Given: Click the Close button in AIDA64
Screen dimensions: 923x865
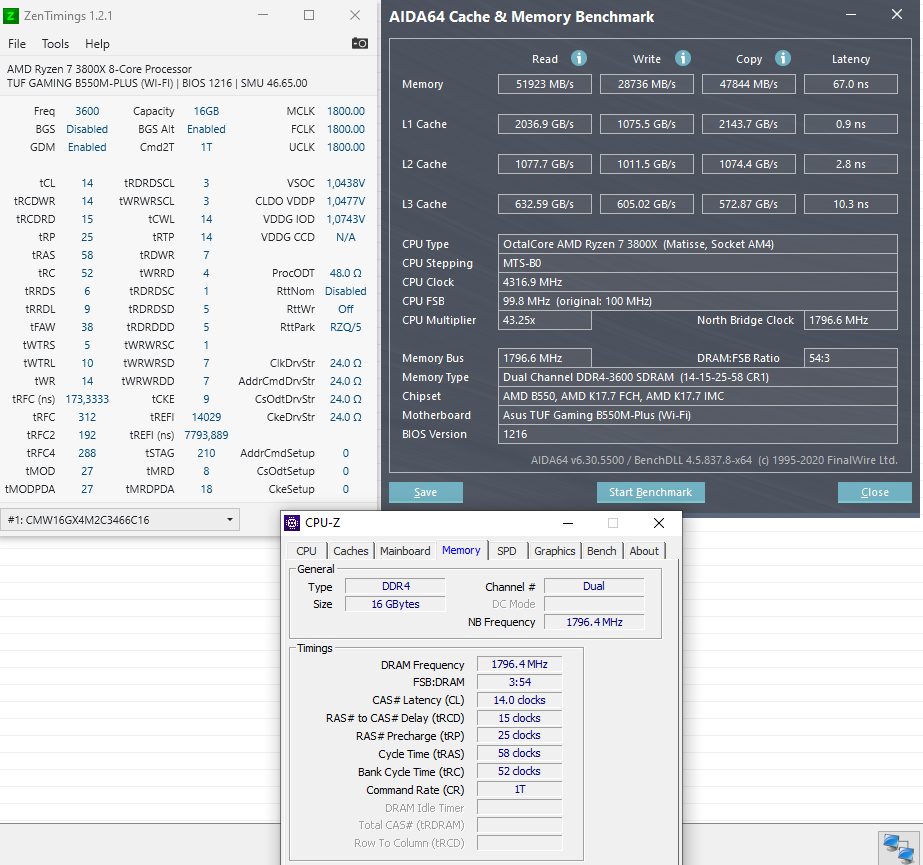Looking at the screenshot, I should click(875, 492).
